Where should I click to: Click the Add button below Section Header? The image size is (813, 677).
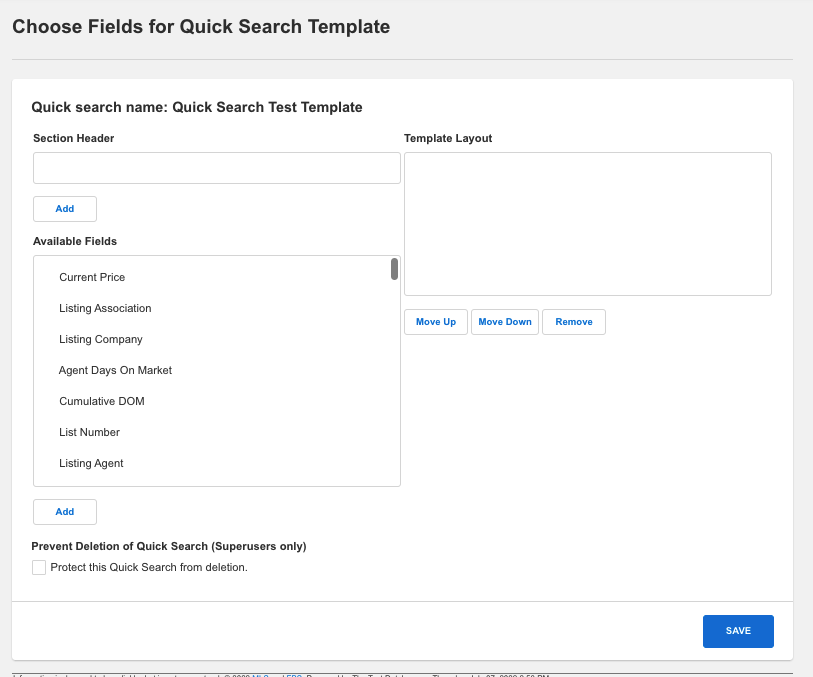(64, 209)
